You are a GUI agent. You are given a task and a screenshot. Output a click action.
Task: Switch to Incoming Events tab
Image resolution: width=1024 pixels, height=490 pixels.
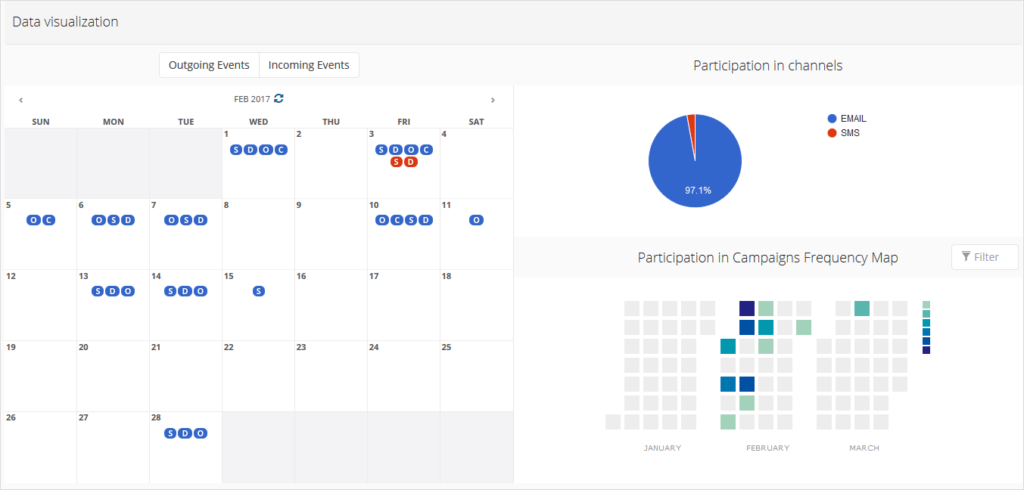point(309,65)
